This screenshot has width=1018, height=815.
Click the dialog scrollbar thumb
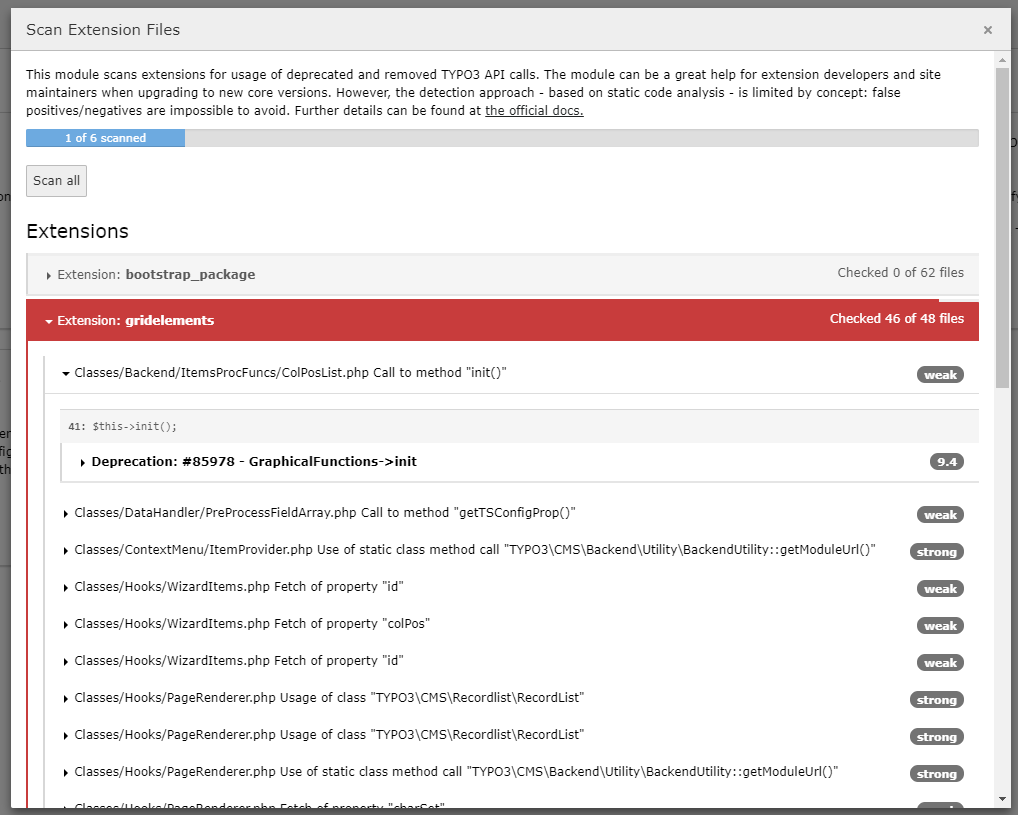pos(1002,227)
